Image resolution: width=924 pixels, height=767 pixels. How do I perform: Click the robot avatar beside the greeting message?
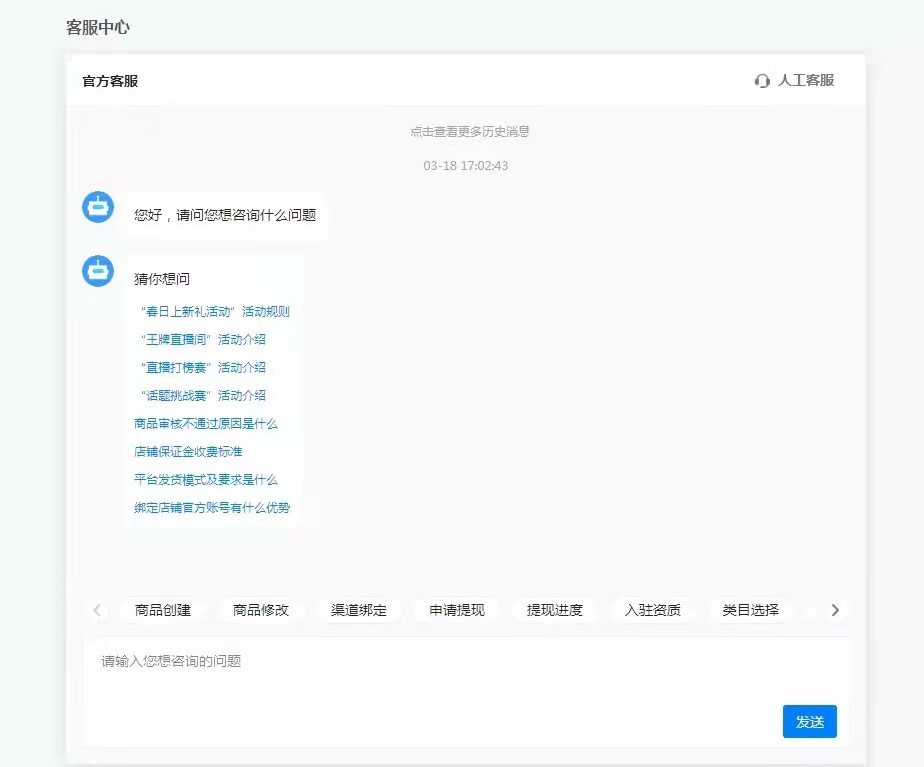tap(98, 207)
